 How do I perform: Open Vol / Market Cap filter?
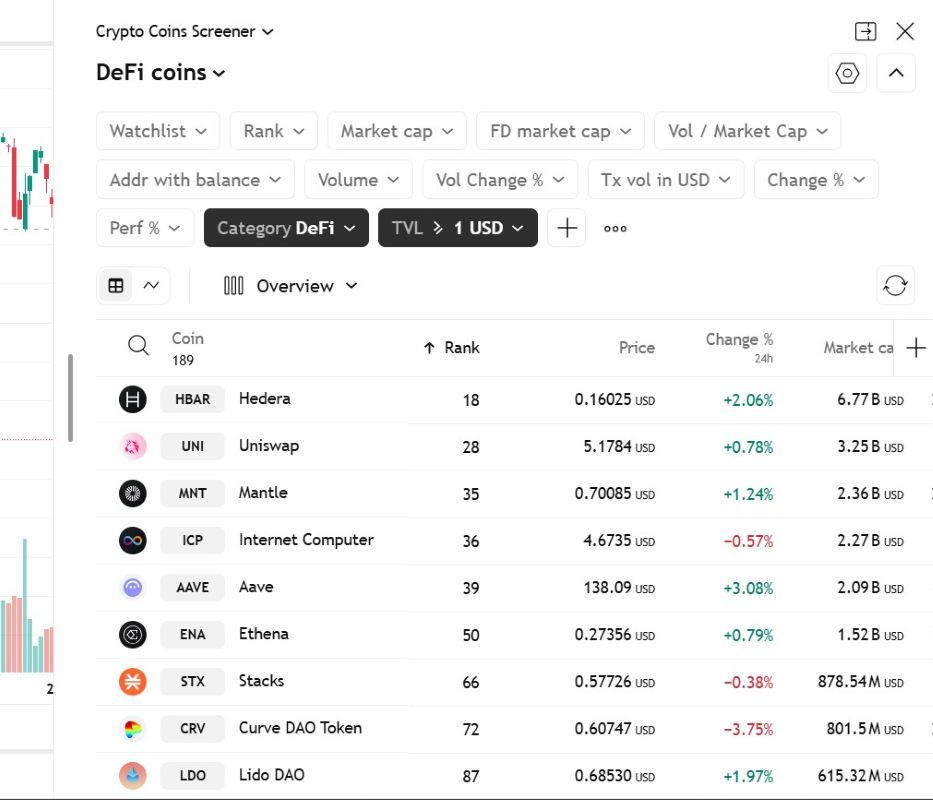(x=747, y=131)
